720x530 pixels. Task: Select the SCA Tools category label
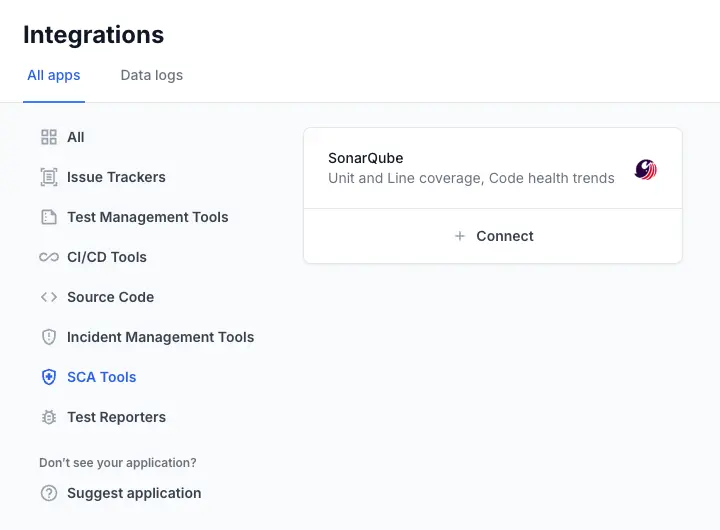pyautogui.click(x=102, y=377)
